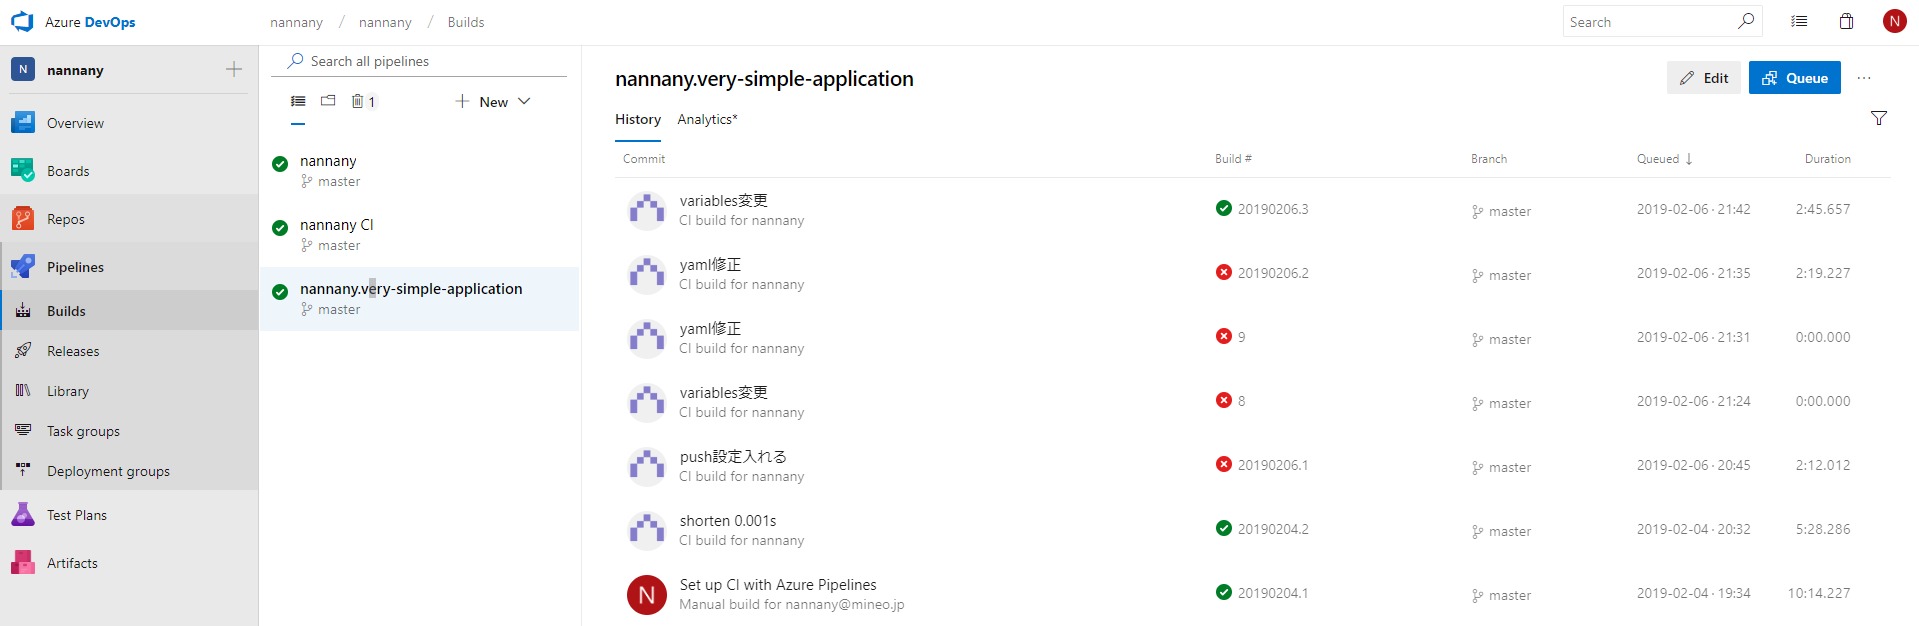Add new item with plus beside nannany
Image resolution: width=1919 pixels, height=626 pixels.
tap(234, 70)
